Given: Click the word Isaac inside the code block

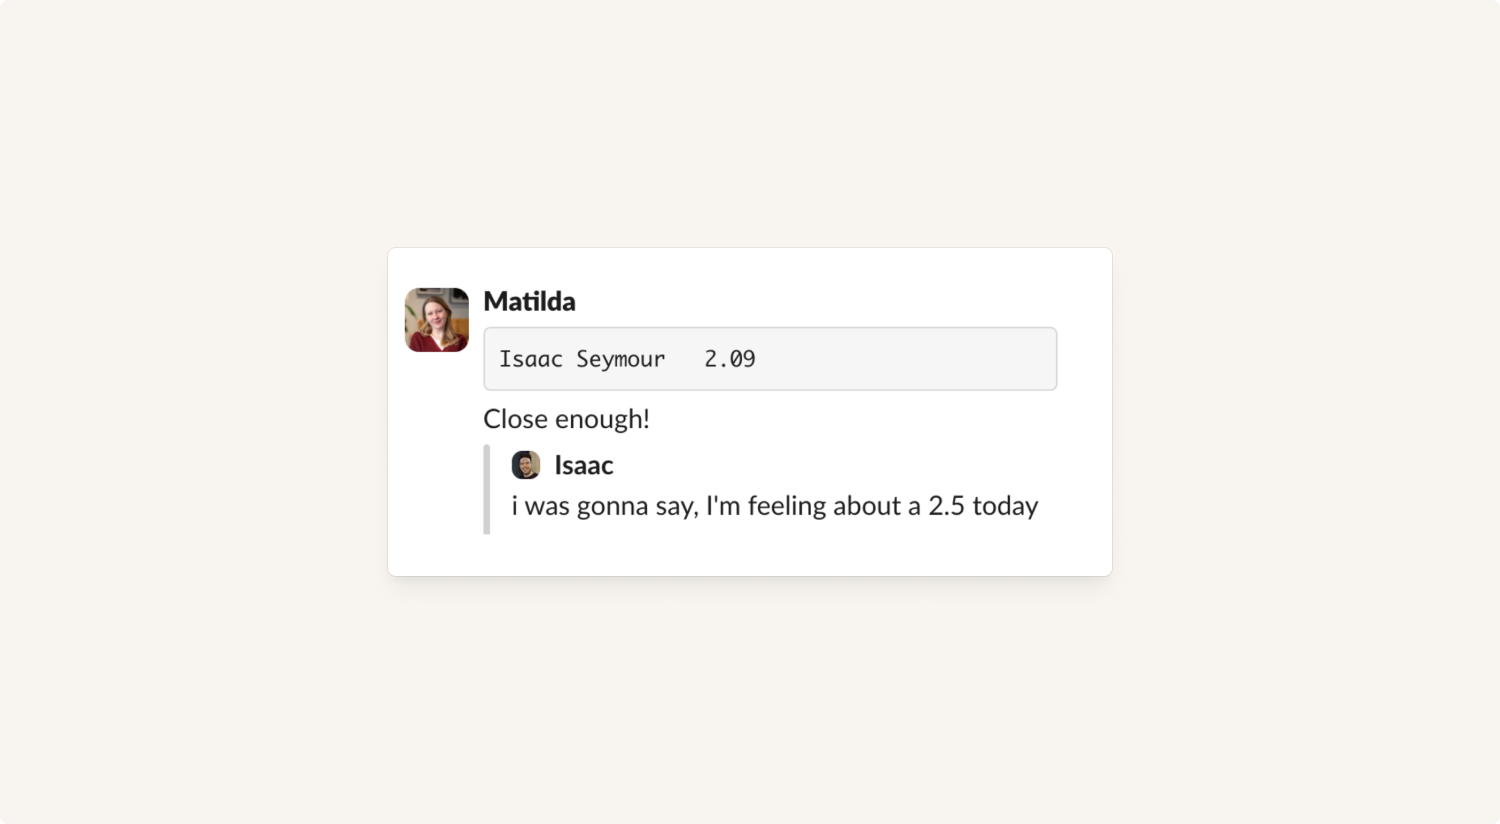Looking at the screenshot, I should click(531, 359).
